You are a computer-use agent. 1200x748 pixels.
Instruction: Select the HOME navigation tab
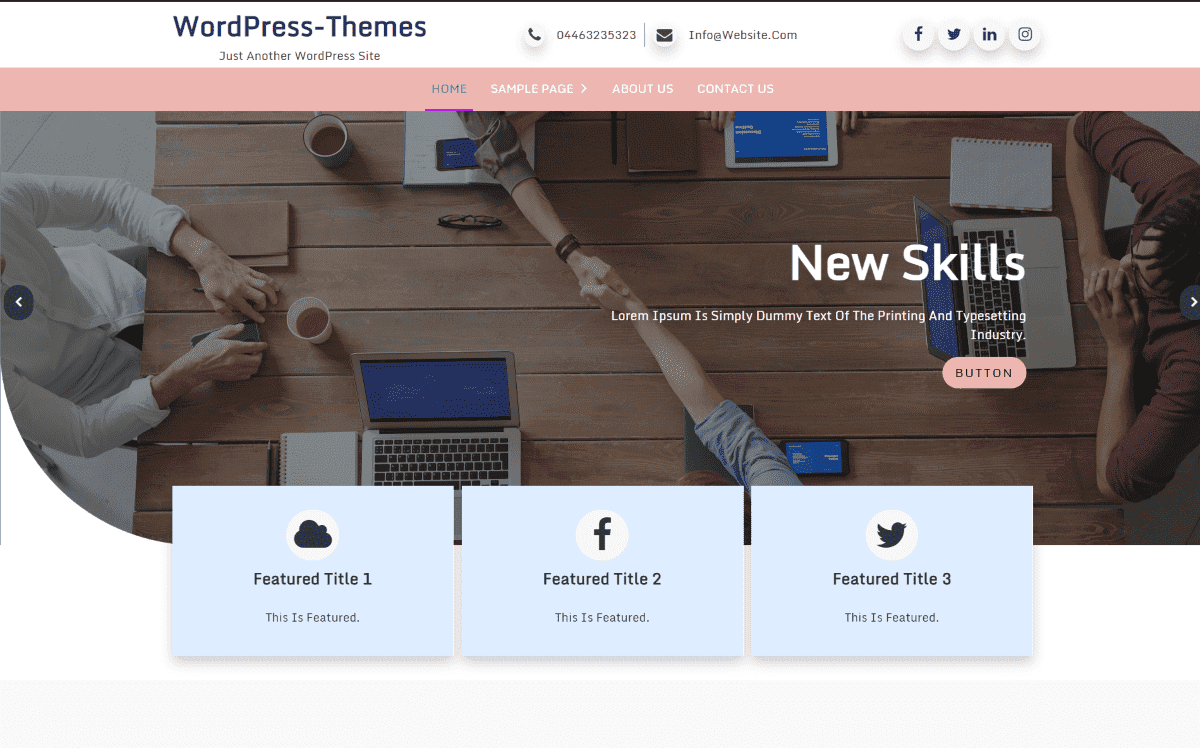[x=449, y=89]
